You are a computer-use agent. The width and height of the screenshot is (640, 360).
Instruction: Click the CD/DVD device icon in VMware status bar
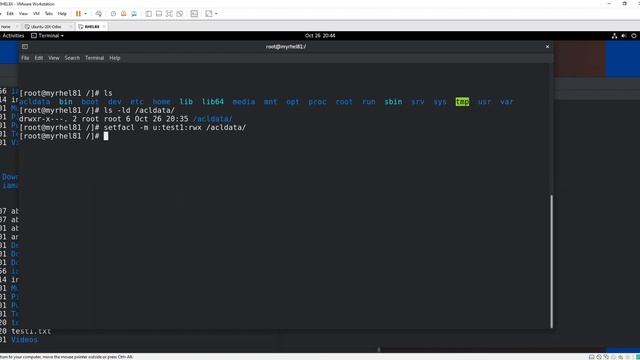pos(599,357)
